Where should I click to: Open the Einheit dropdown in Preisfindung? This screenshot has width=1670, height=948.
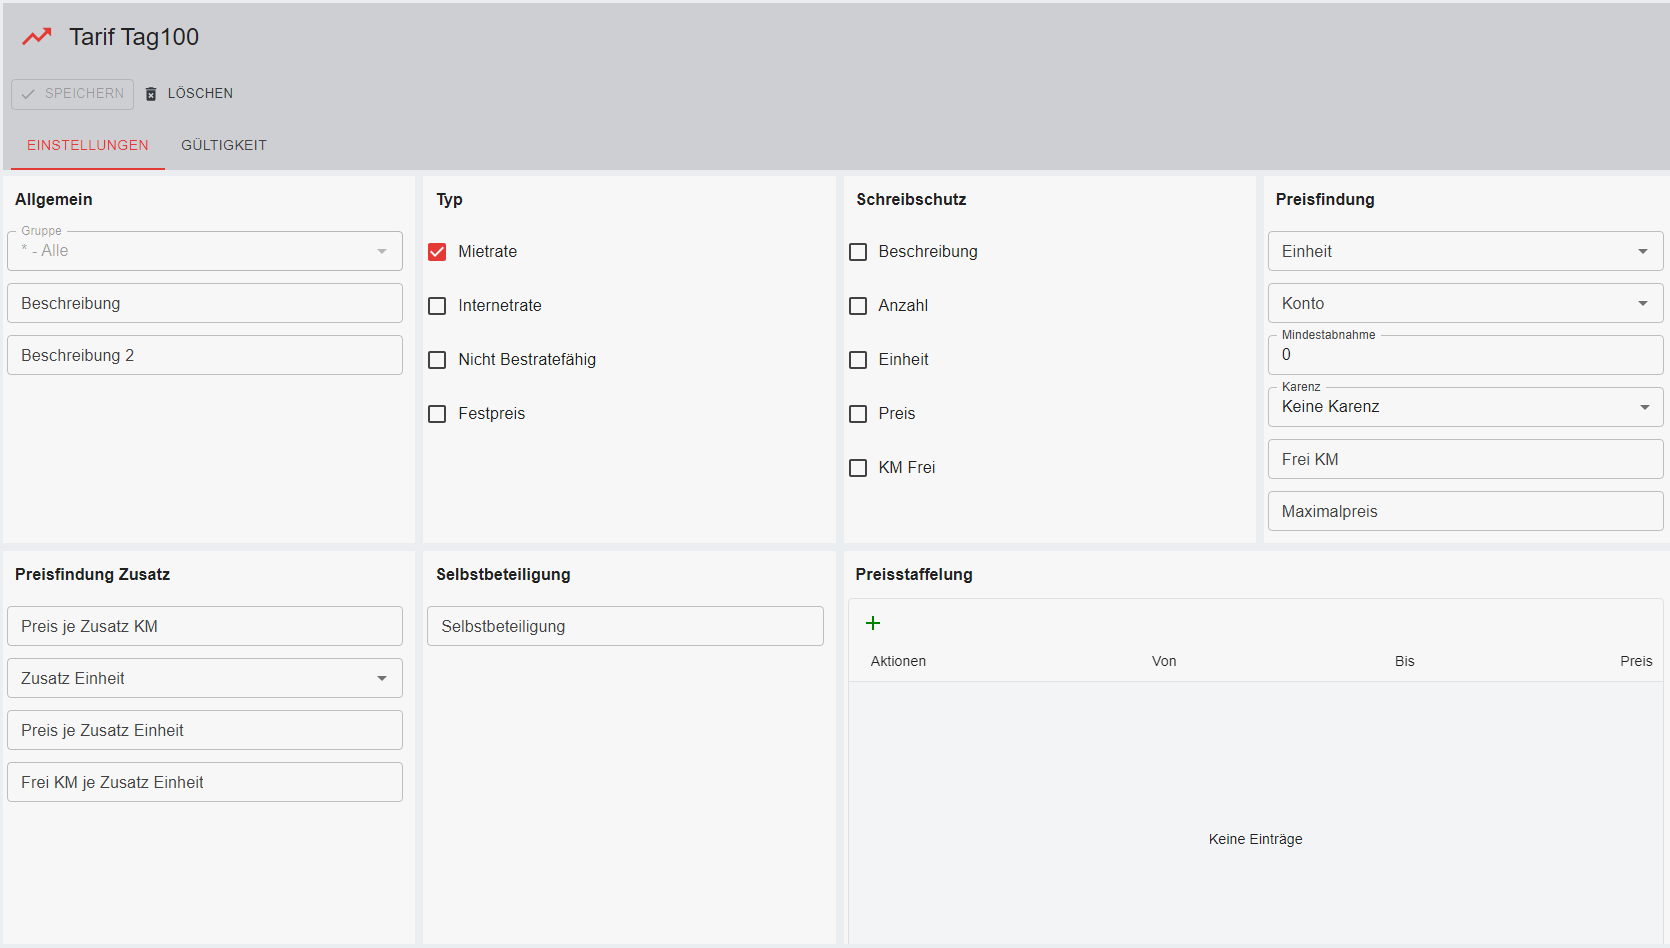pyautogui.click(x=1464, y=251)
